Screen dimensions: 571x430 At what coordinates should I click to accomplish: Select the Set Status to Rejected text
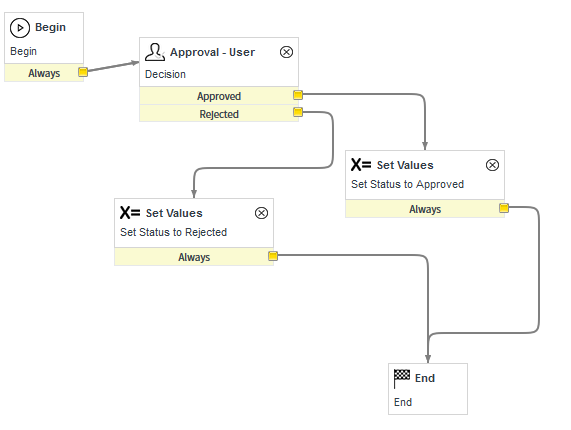pos(174,232)
